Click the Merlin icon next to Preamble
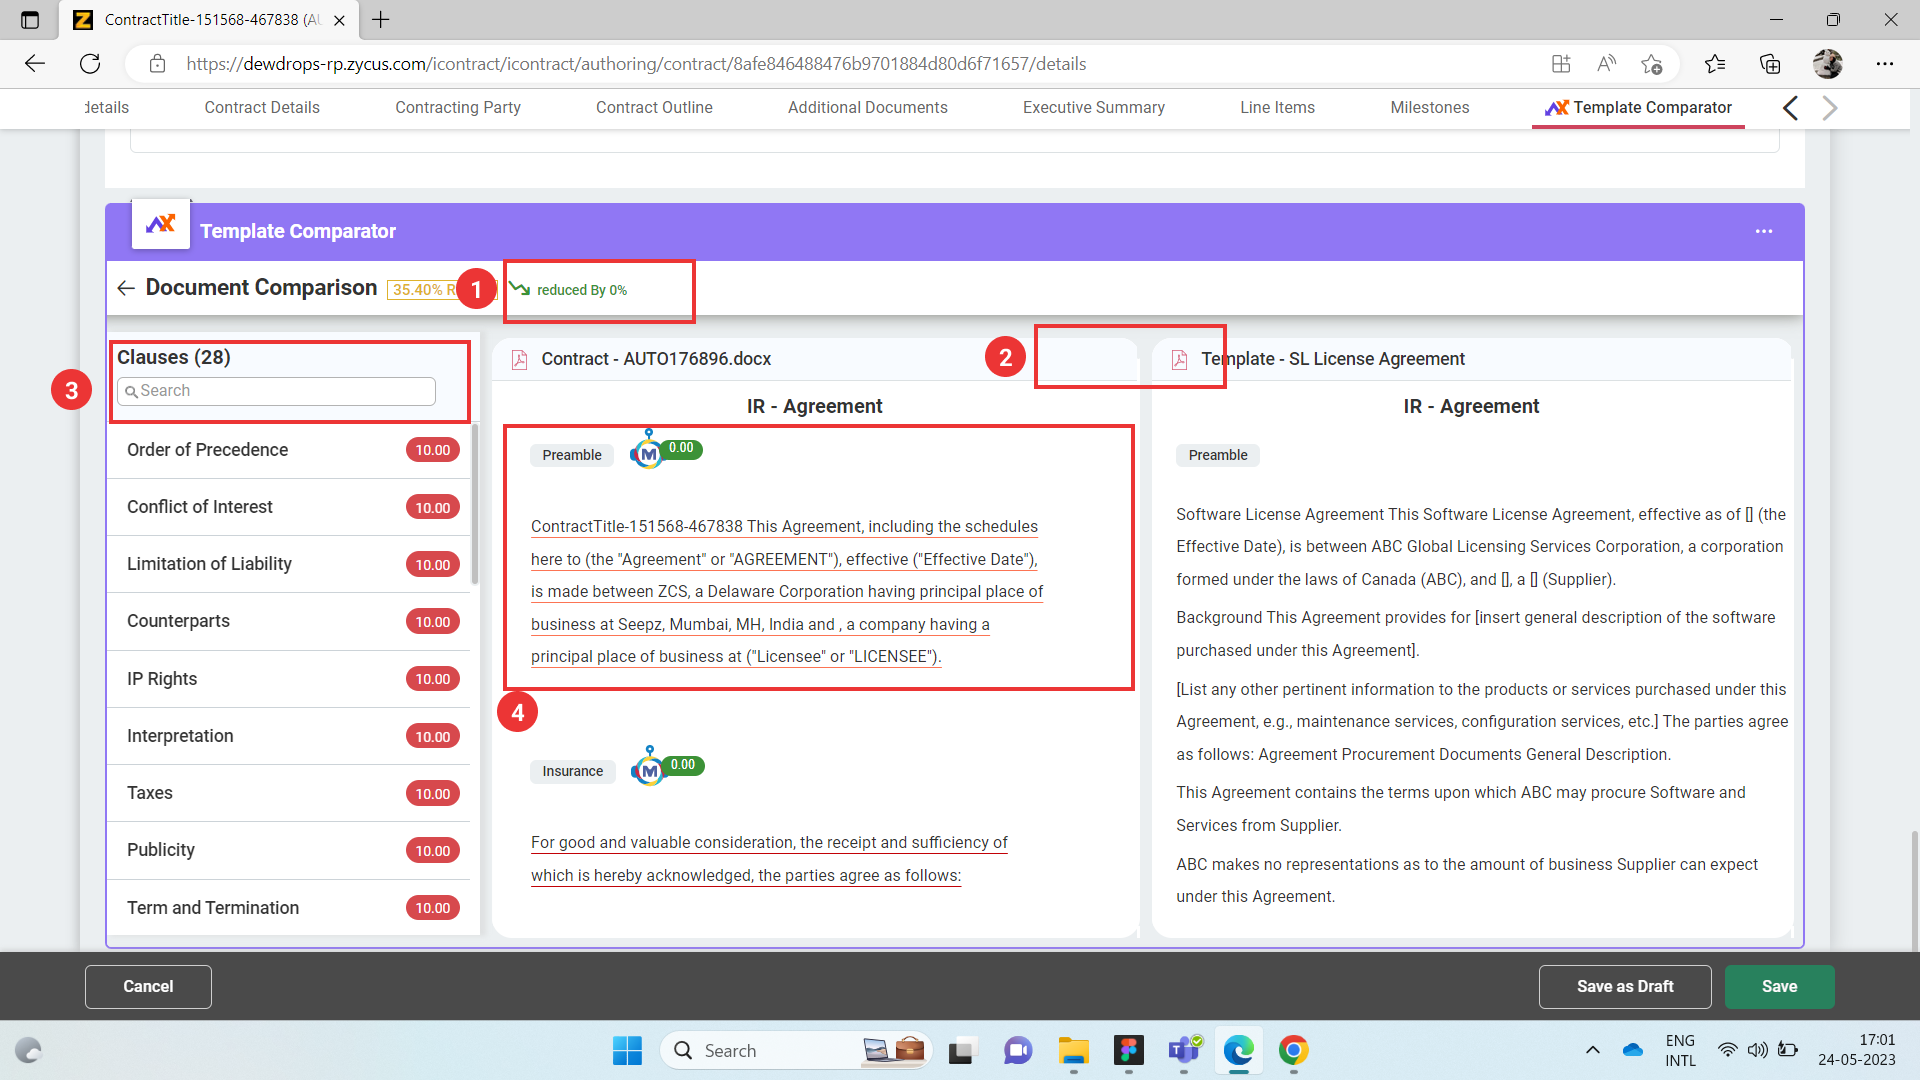This screenshot has height=1080, width=1920. point(648,453)
